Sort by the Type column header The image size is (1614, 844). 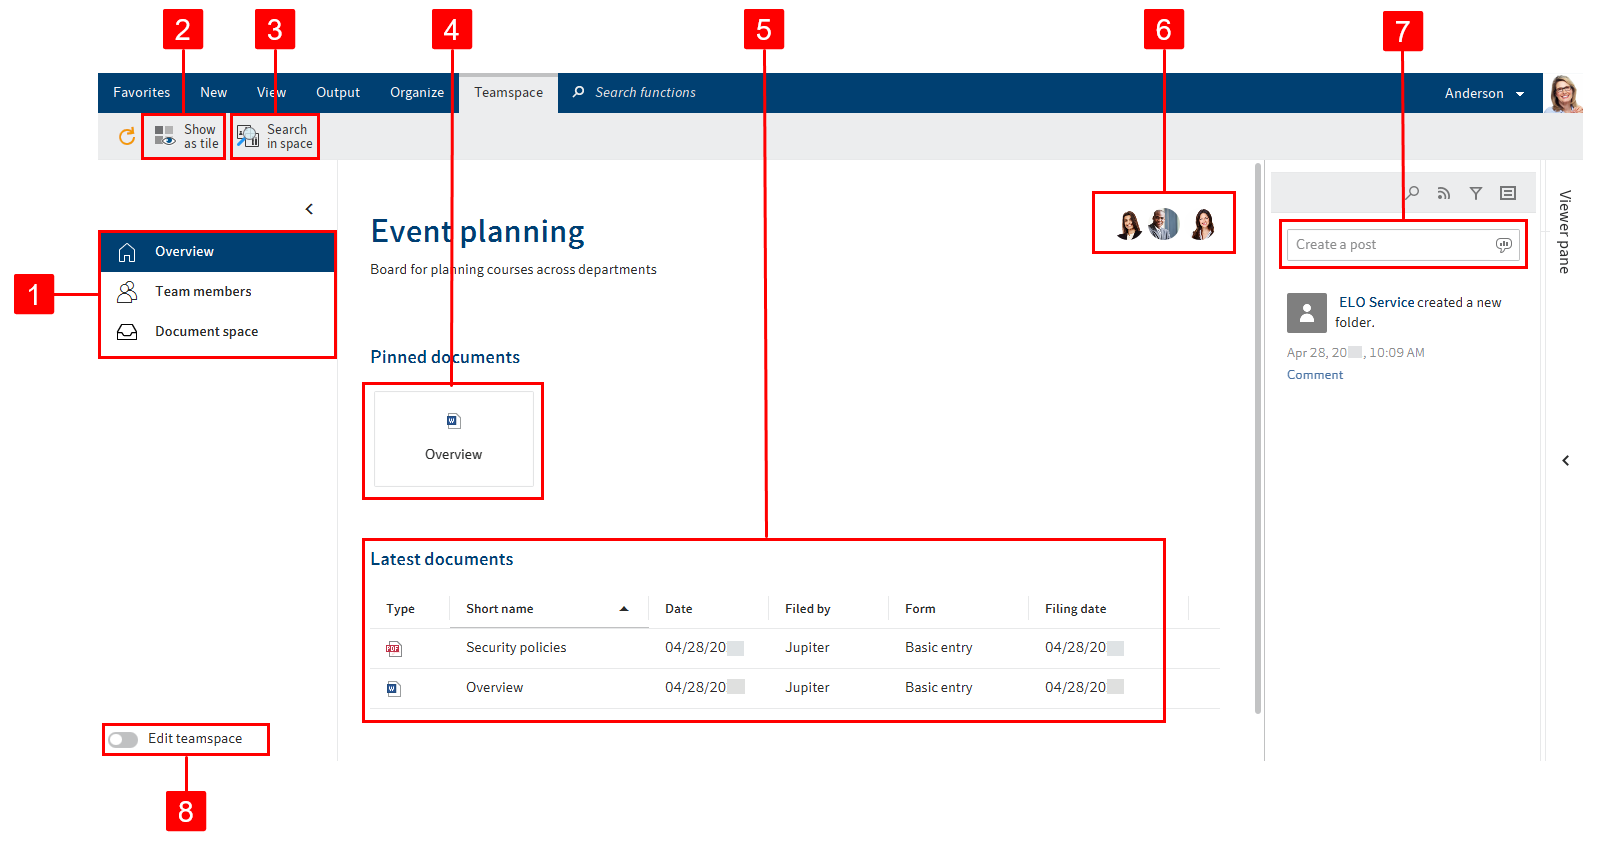tap(400, 609)
